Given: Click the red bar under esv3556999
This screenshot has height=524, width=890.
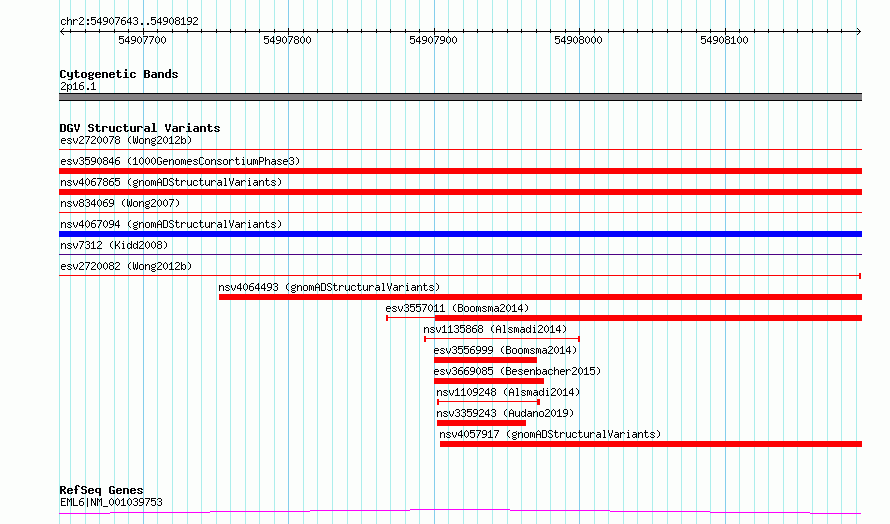Looking at the screenshot, I should pos(485,360).
